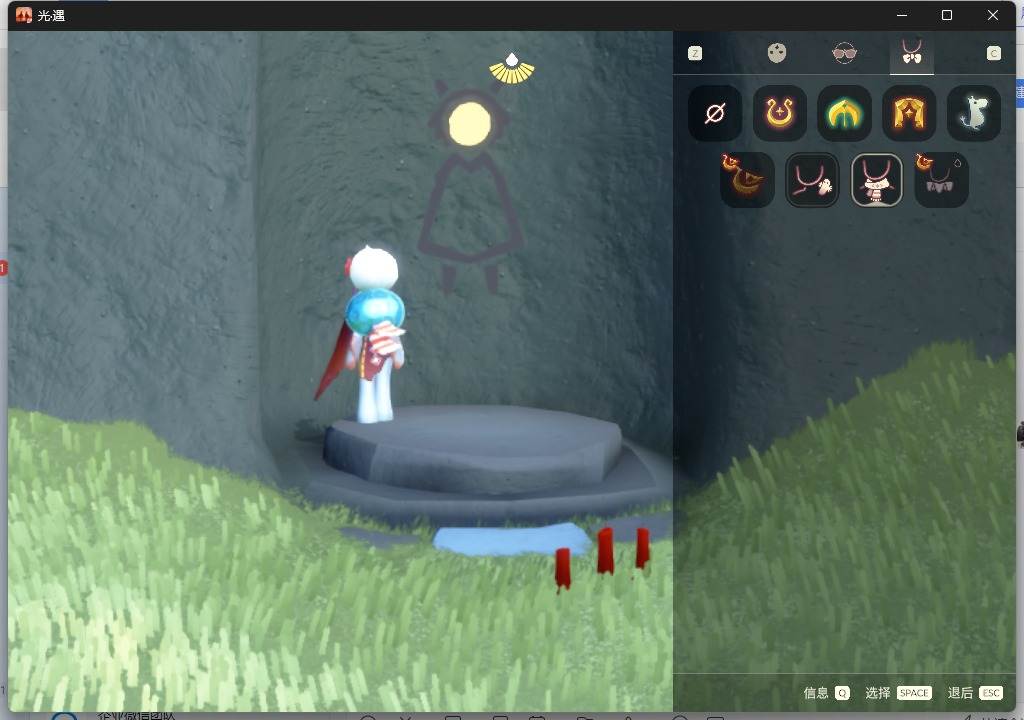Screen dimensions: 1024x720
Task: Minimize the 光遇 game window
Action: [902, 15]
